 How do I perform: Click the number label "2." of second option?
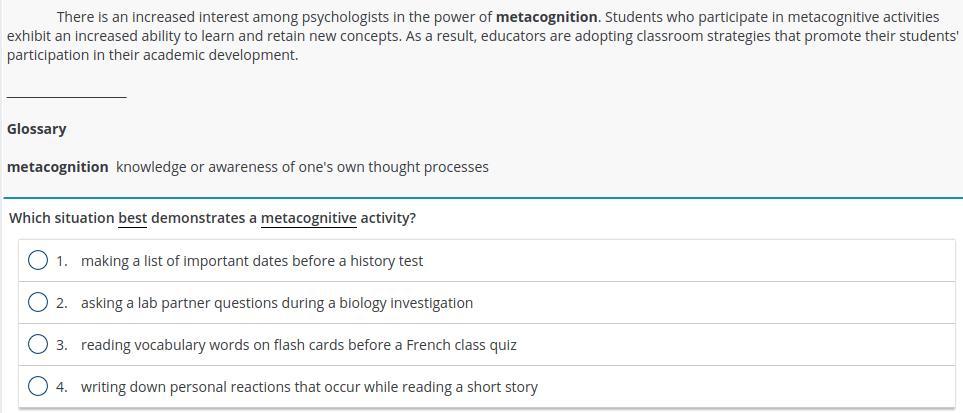point(62,303)
